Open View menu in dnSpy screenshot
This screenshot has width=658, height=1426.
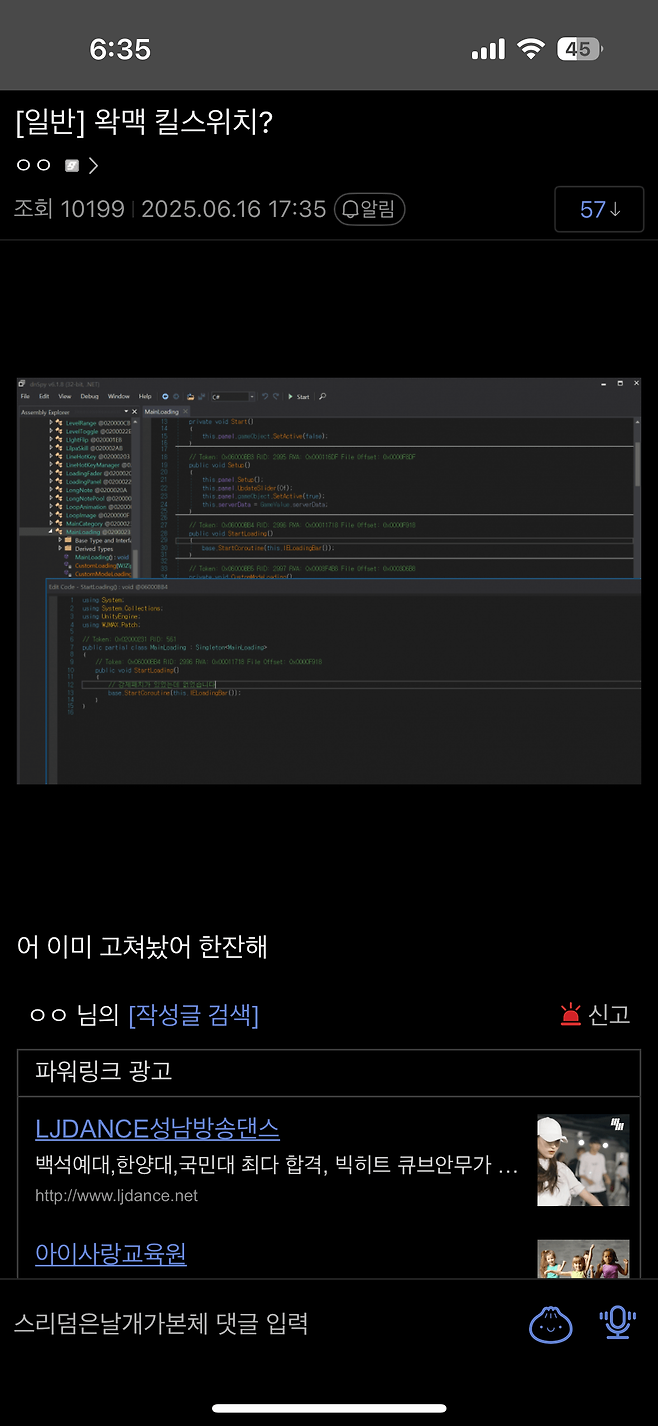click(65, 396)
